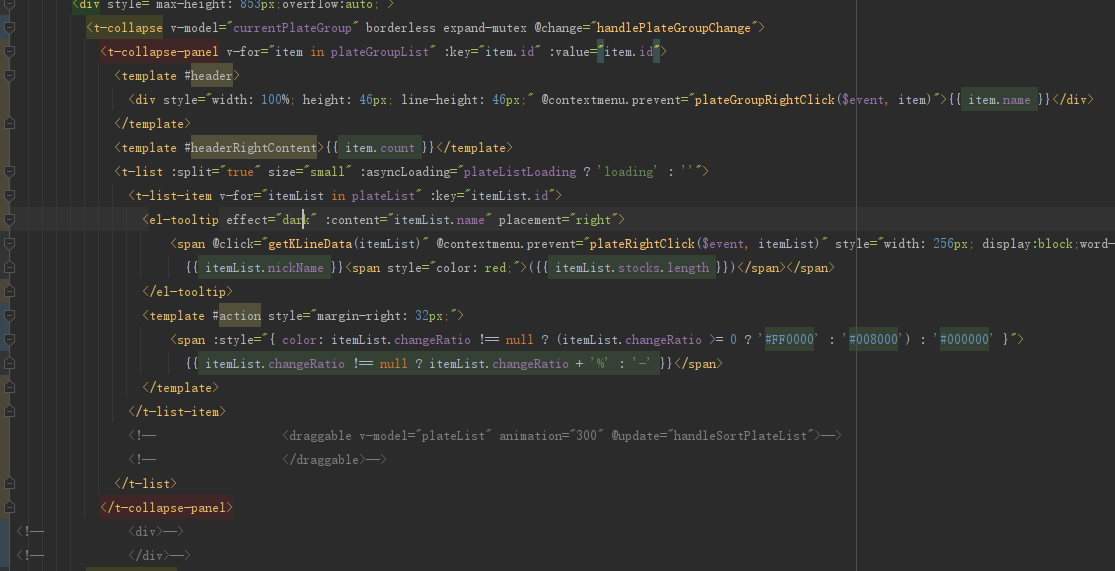
Task: Collapse the span @click block fold marker
Action: (x=9, y=244)
